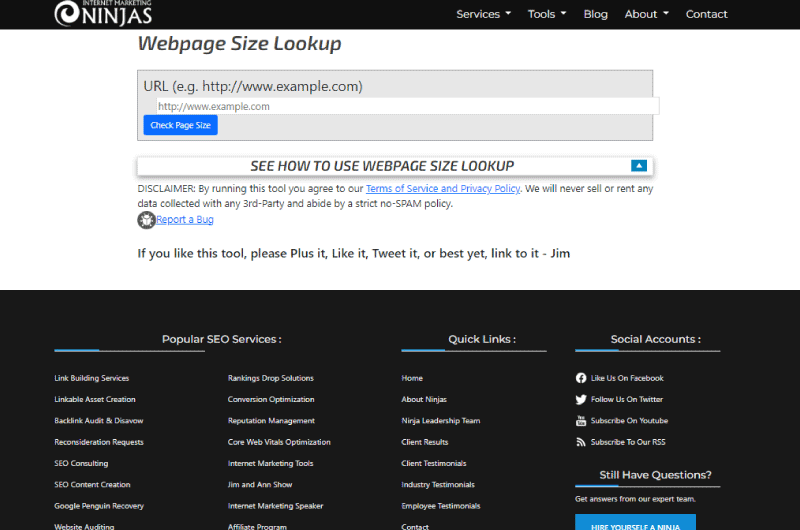This screenshot has width=800, height=530.
Task: Open Conversion Optimization link
Action: (271, 399)
